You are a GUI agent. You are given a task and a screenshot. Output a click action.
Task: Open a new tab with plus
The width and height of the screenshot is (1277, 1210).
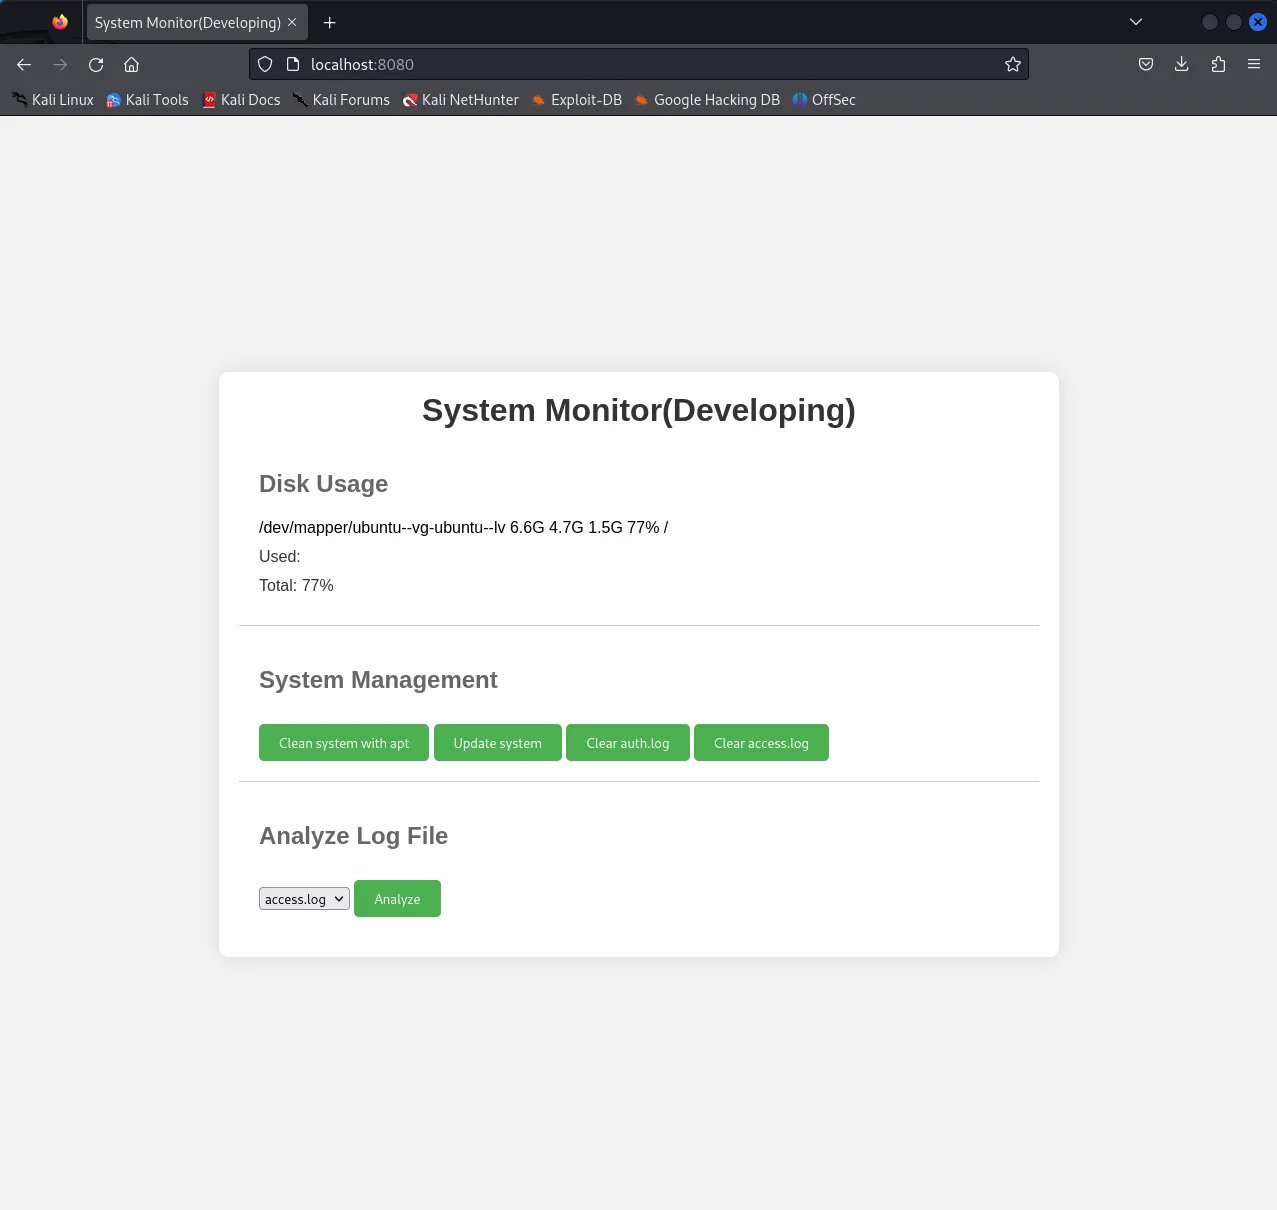coord(330,22)
